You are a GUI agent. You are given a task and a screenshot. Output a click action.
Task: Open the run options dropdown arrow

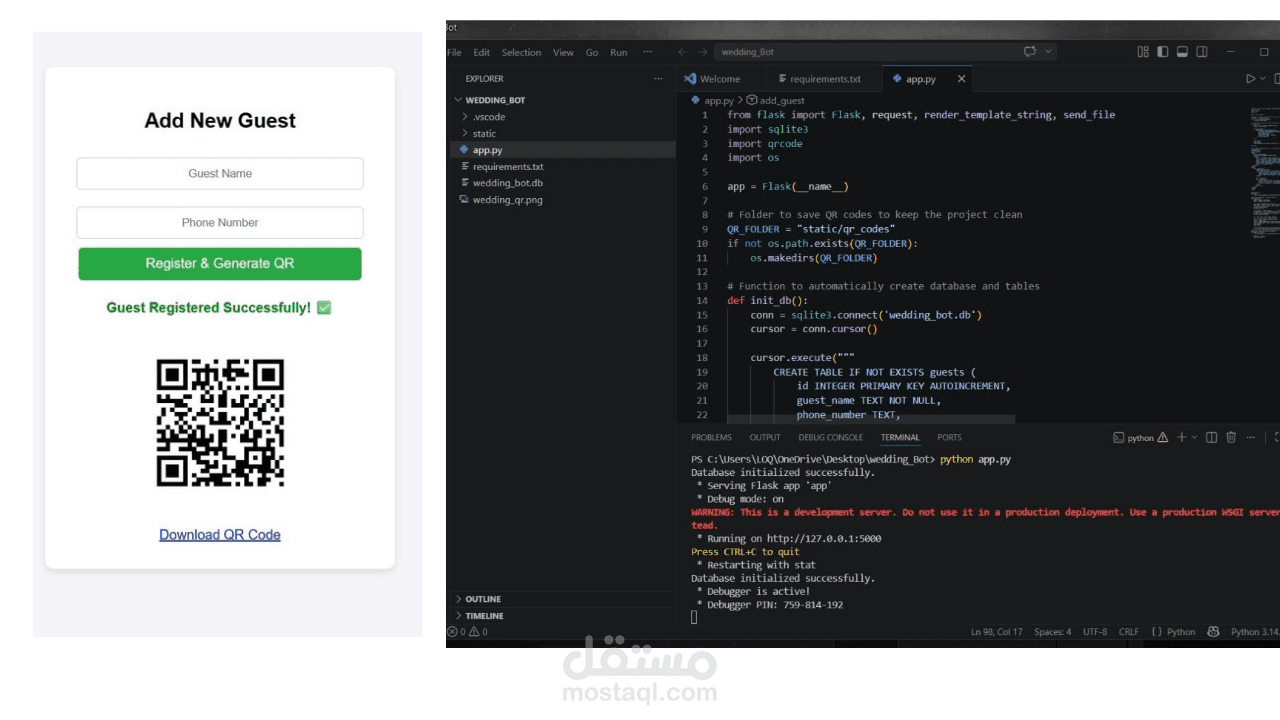pos(1263,79)
